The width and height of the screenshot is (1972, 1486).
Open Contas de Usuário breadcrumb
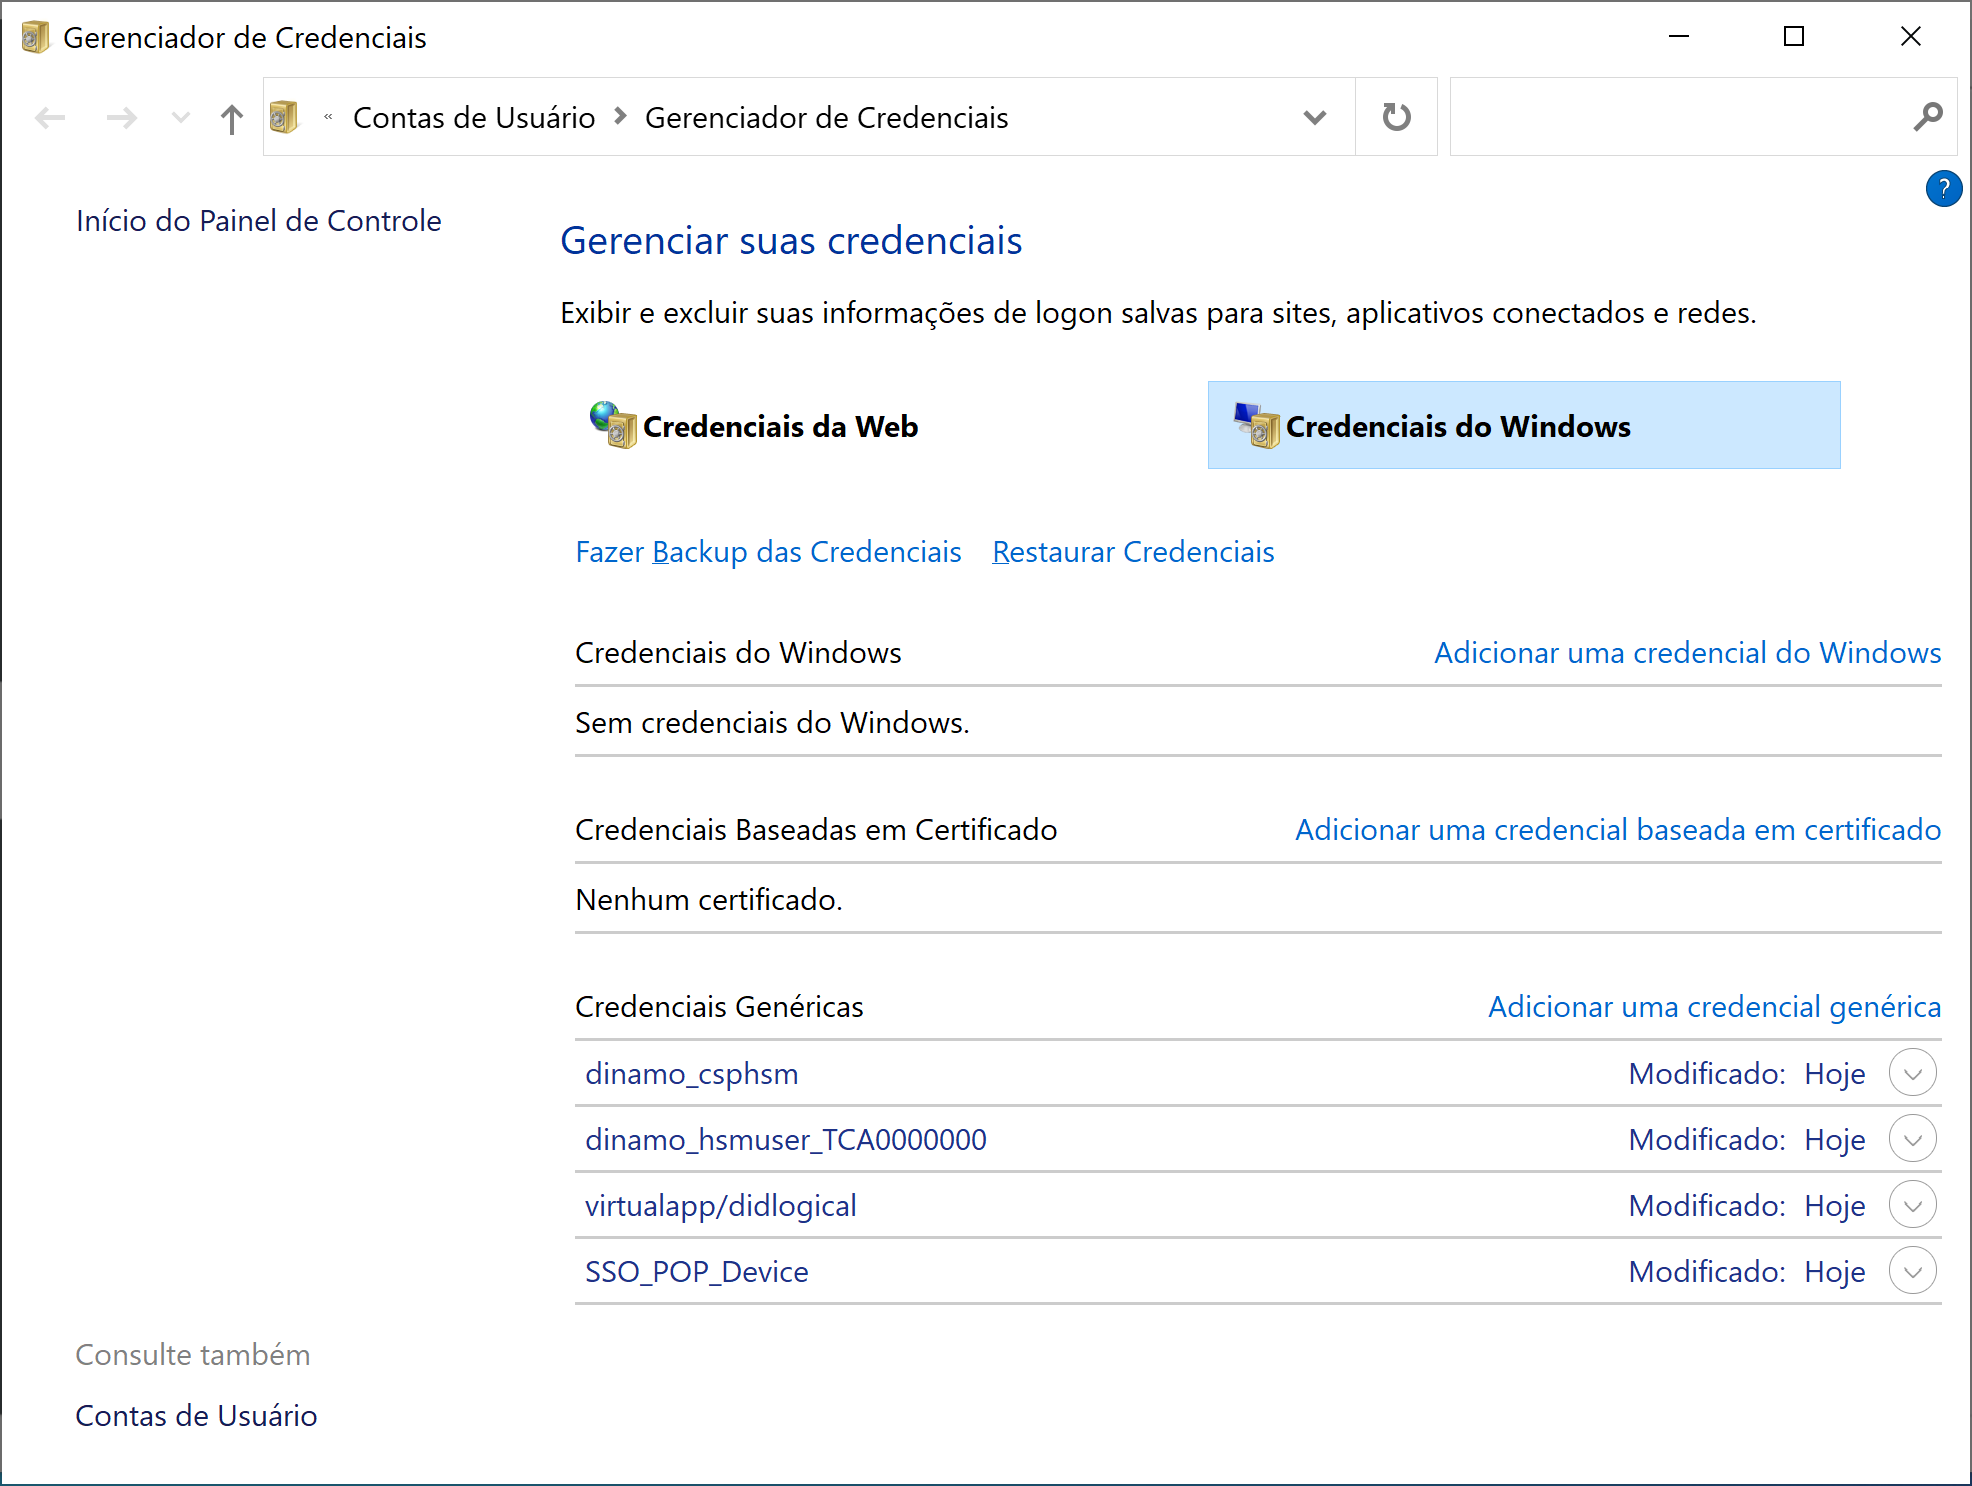pyautogui.click(x=474, y=118)
